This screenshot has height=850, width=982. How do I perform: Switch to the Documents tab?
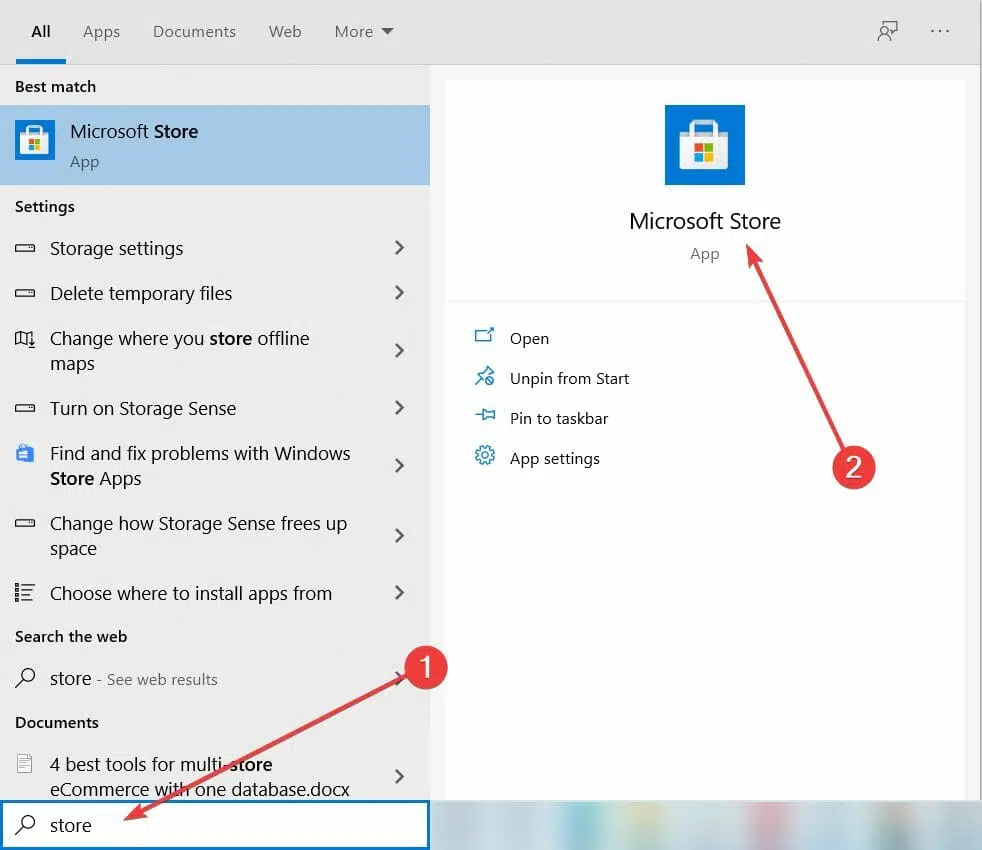point(194,31)
